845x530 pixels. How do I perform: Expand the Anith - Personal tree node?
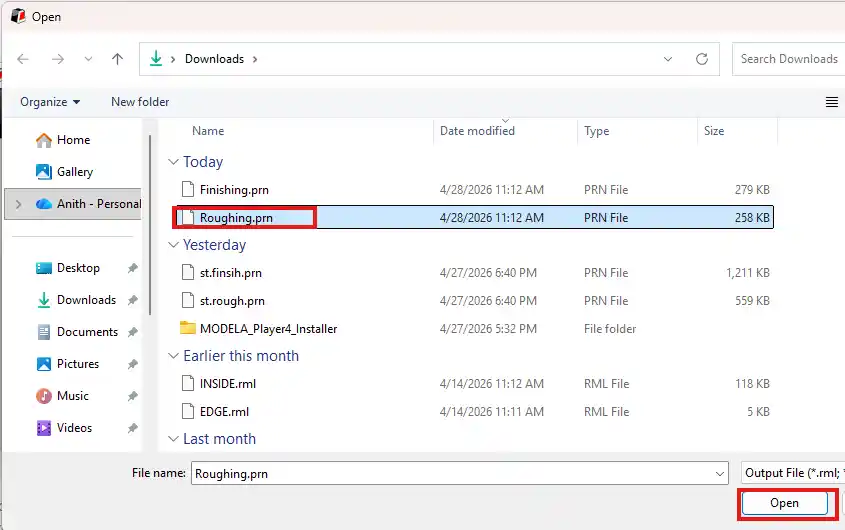[18, 204]
